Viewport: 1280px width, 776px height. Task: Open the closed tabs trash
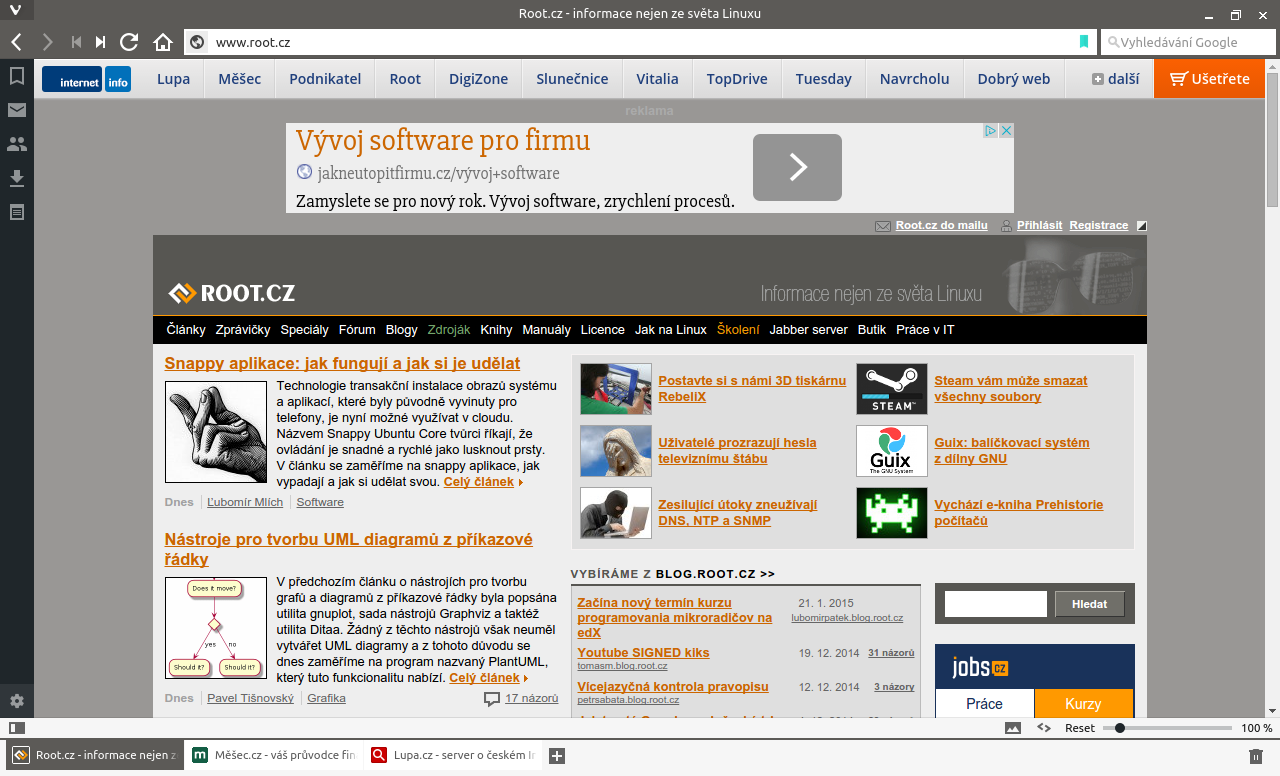pos(1257,756)
